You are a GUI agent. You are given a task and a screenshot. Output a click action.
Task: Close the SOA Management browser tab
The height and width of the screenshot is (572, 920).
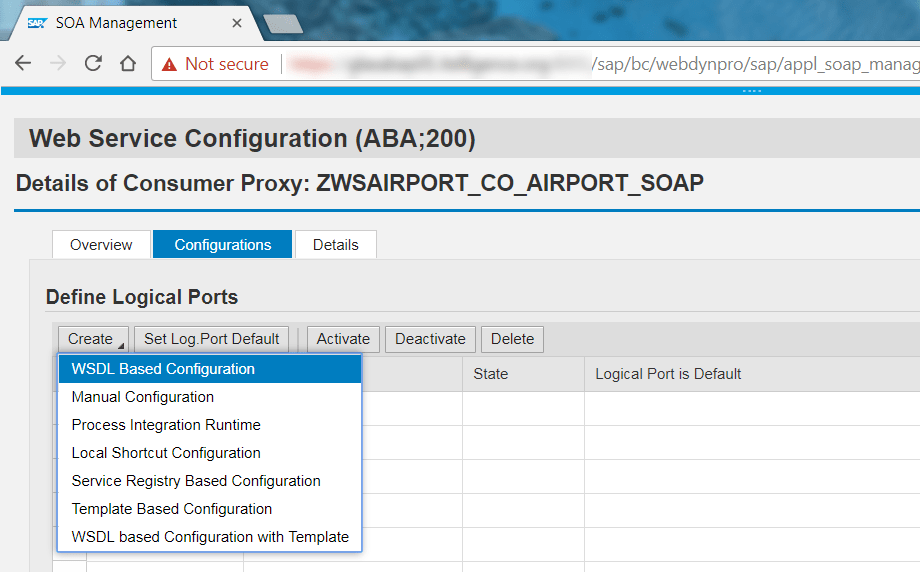point(237,23)
